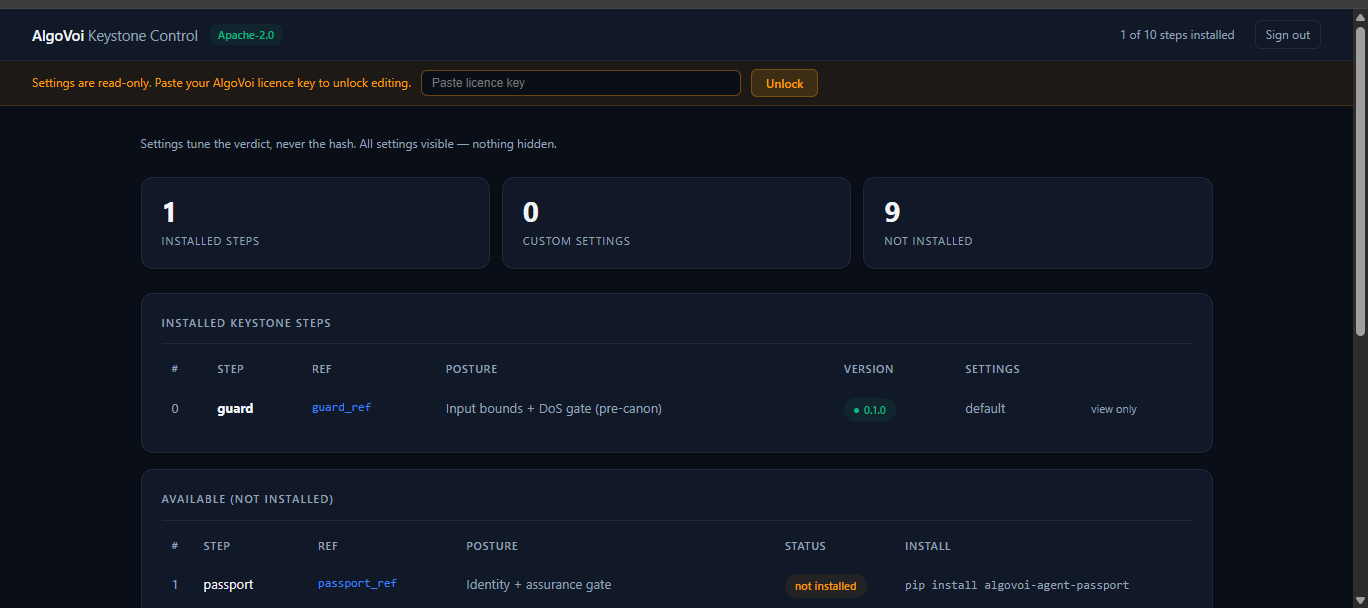Click the Custom Settings count card
The image size is (1368, 608).
click(676, 223)
